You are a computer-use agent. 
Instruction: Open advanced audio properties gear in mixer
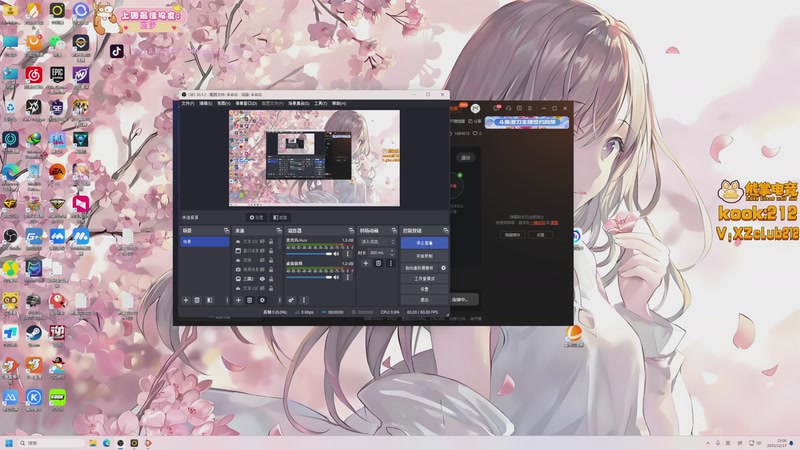[291, 300]
